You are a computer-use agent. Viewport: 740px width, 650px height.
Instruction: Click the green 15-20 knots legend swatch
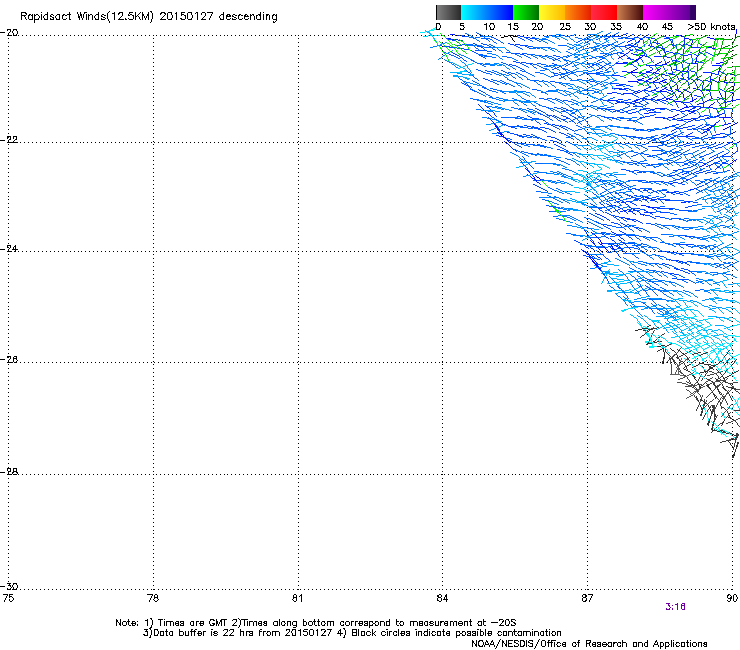pyautogui.click(x=526, y=12)
